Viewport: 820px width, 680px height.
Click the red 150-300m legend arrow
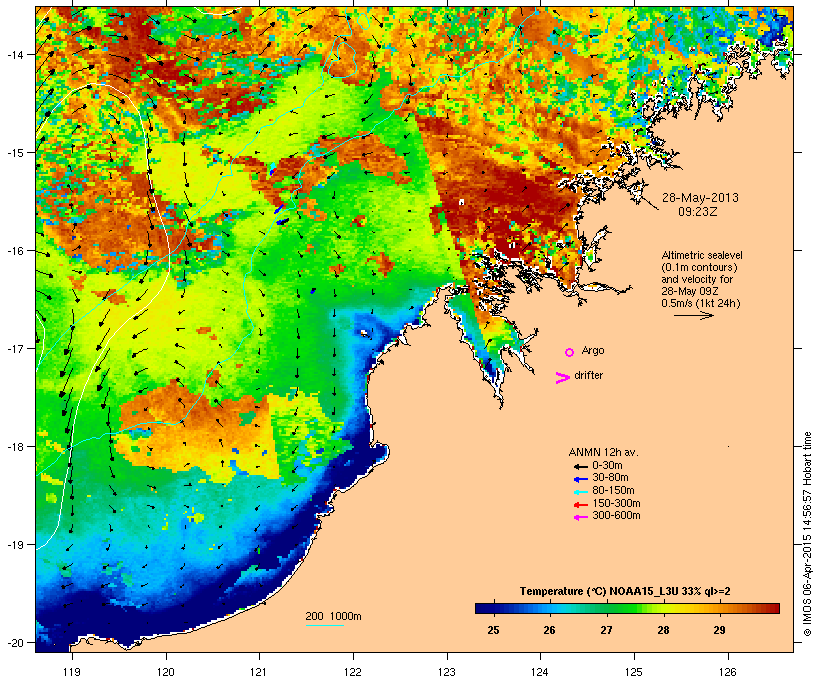tap(581, 505)
